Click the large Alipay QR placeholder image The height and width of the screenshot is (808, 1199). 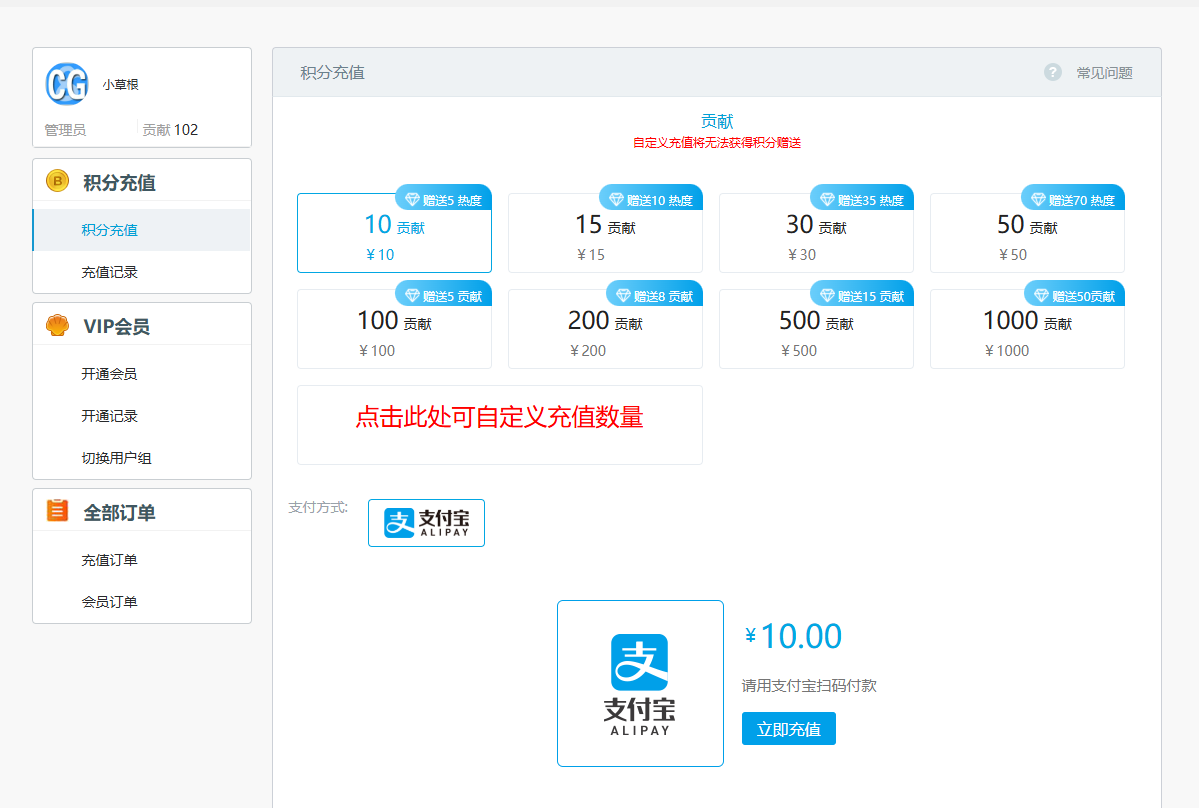[x=640, y=683]
